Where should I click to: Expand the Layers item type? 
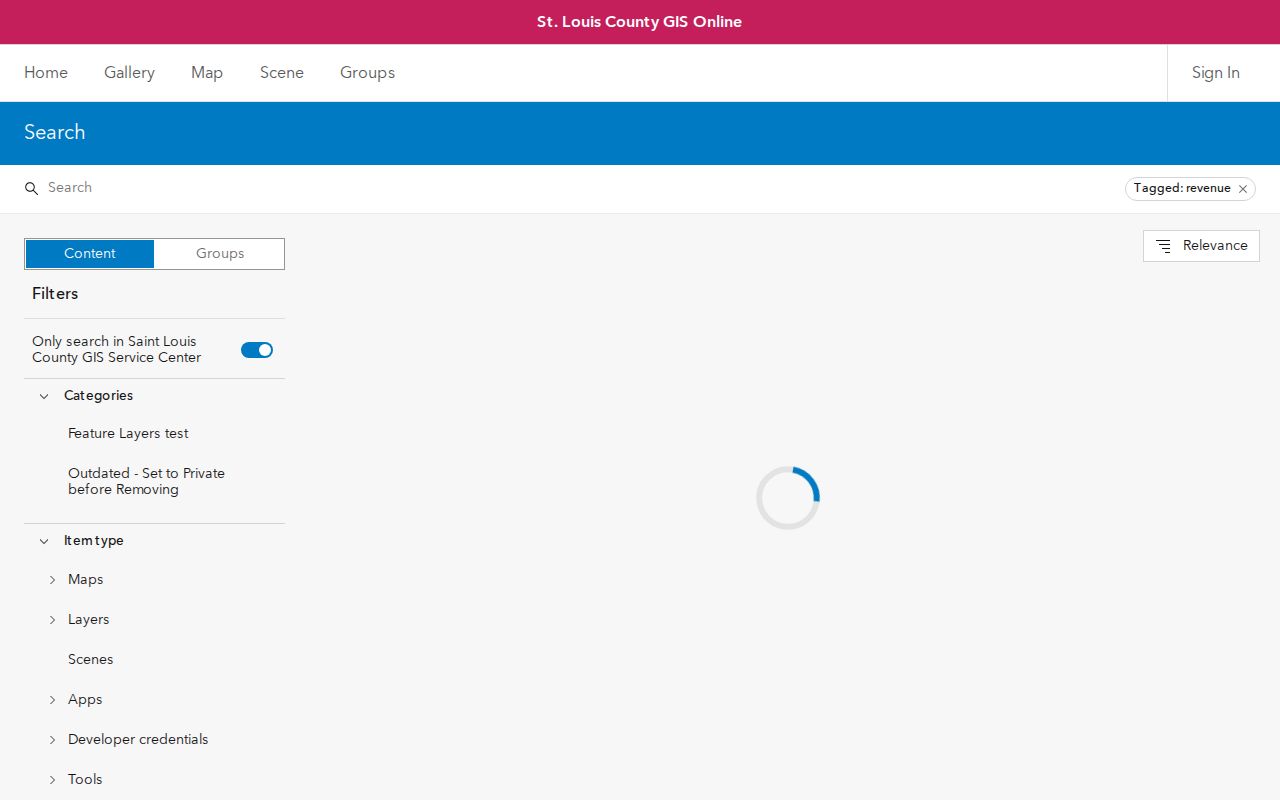(53, 620)
